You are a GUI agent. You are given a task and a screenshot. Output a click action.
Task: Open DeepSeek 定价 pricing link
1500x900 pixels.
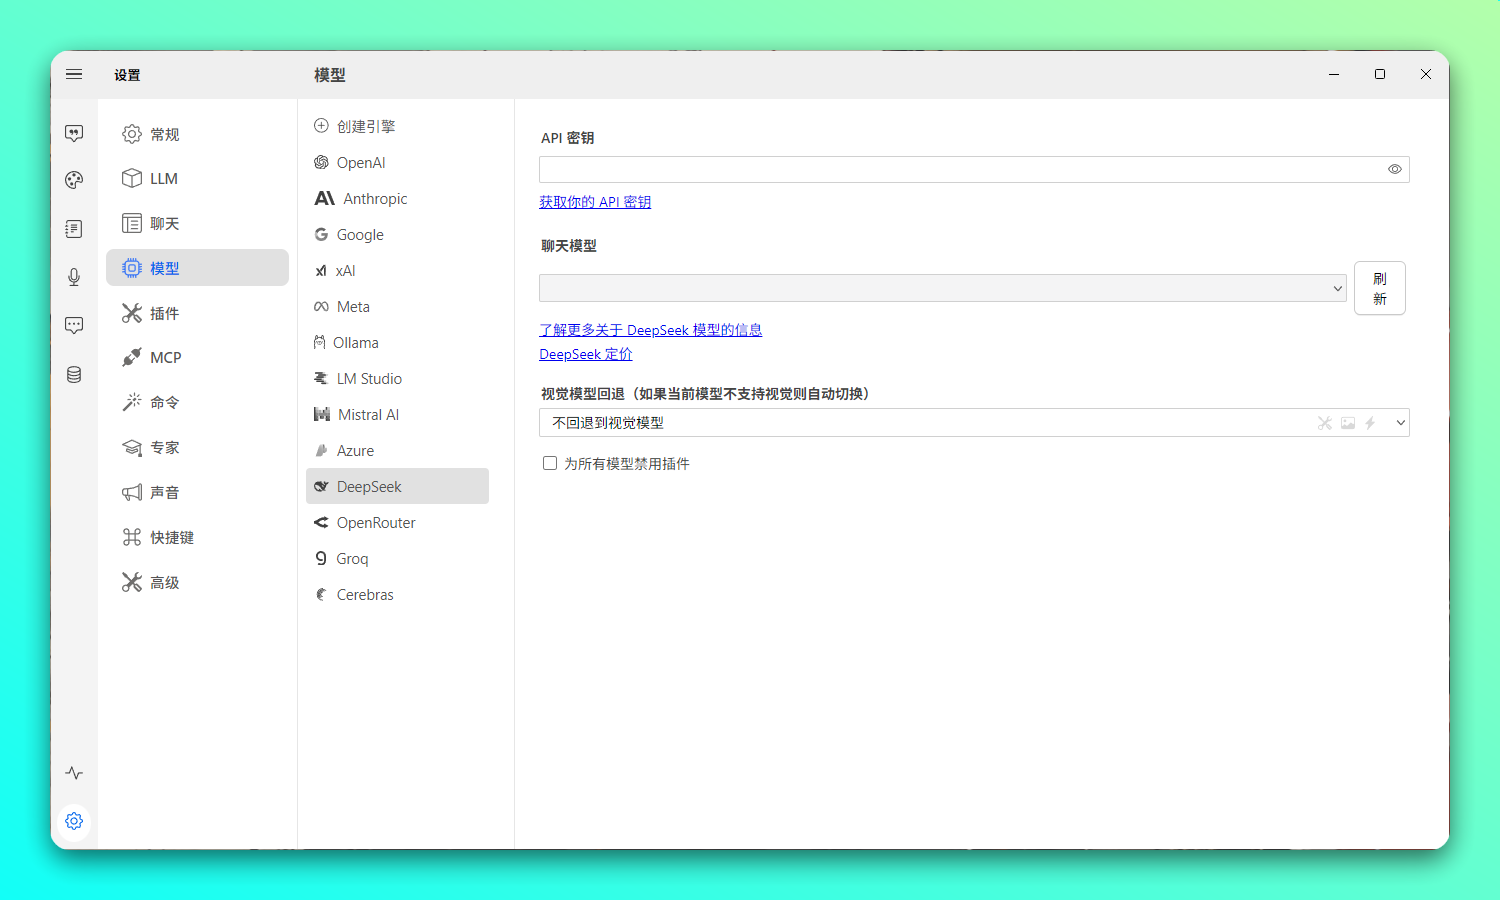pos(586,354)
